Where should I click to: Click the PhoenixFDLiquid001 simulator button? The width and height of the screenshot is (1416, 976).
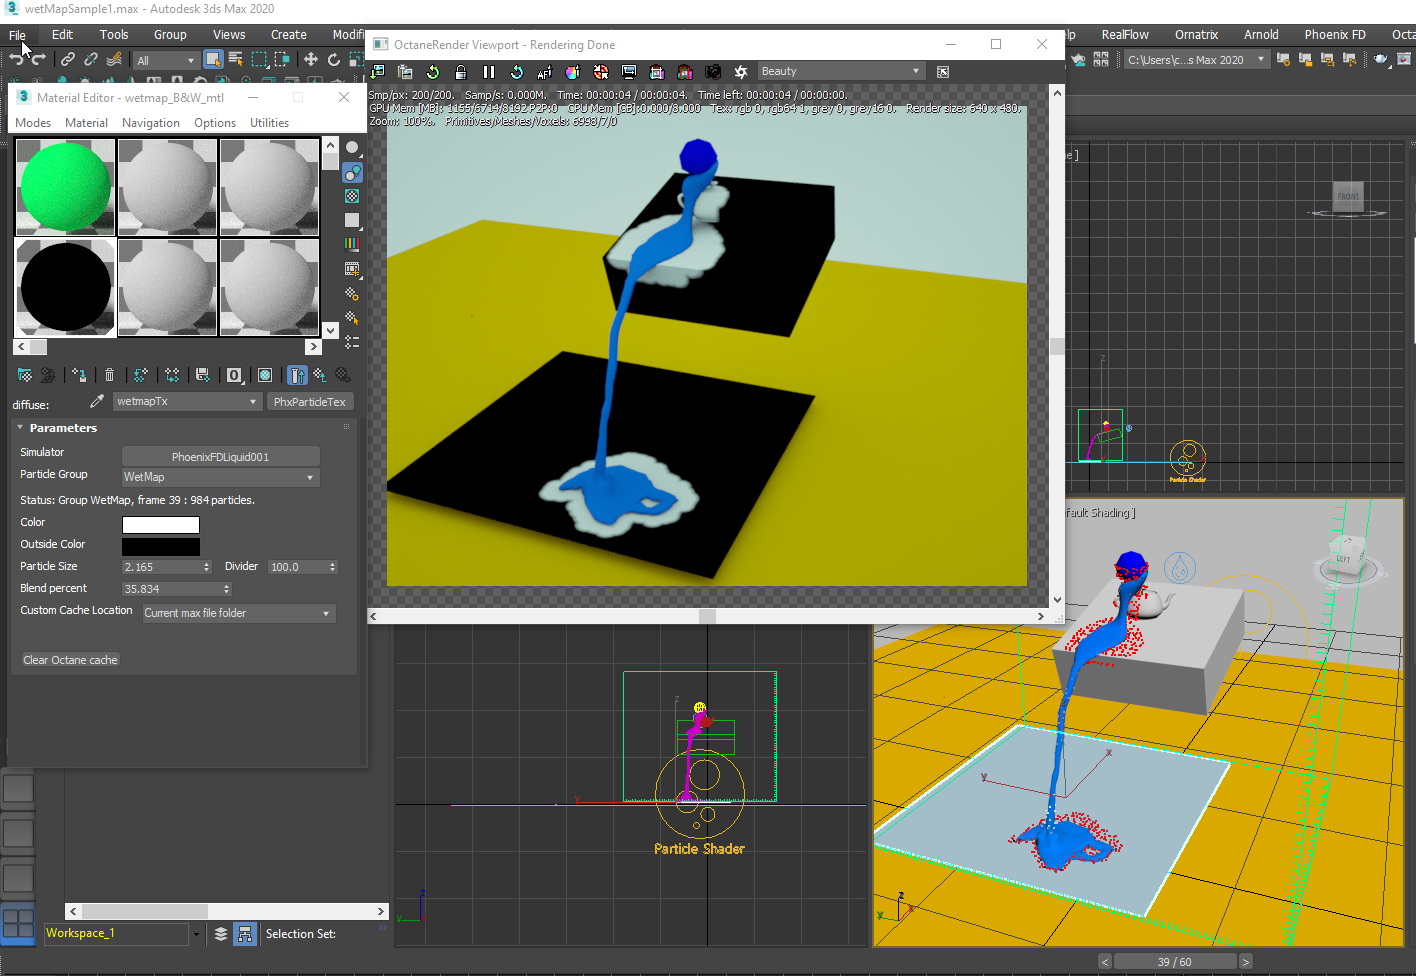(220, 456)
